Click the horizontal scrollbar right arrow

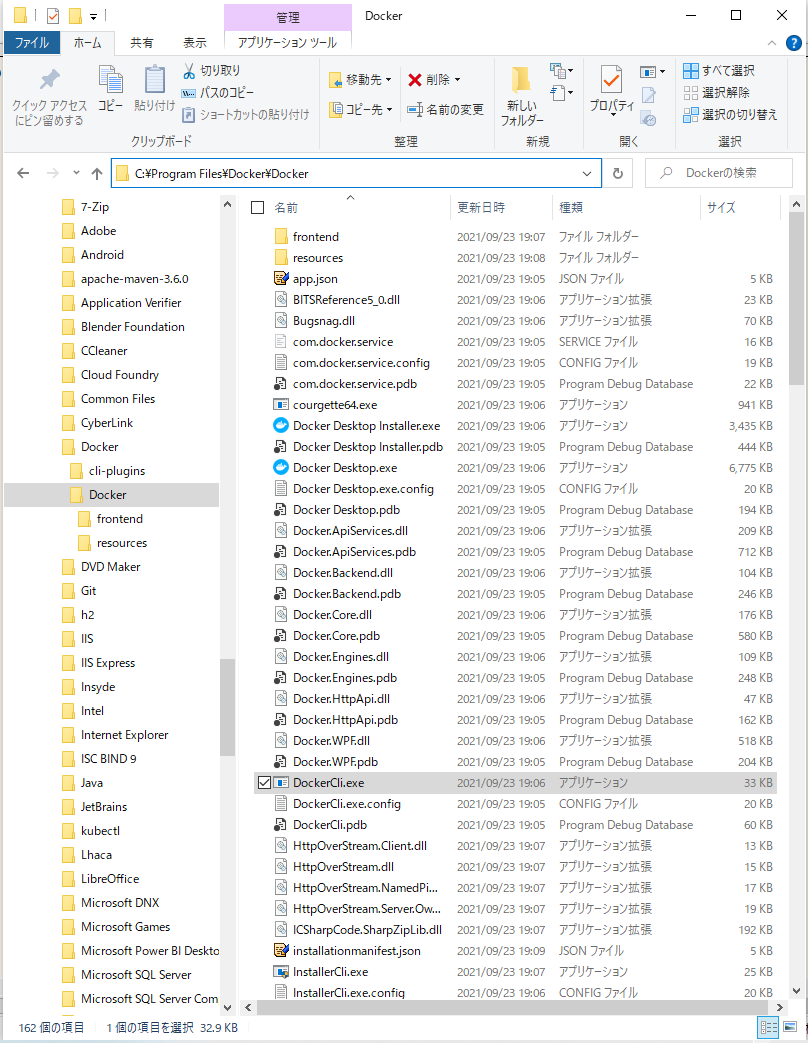click(x=780, y=1008)
